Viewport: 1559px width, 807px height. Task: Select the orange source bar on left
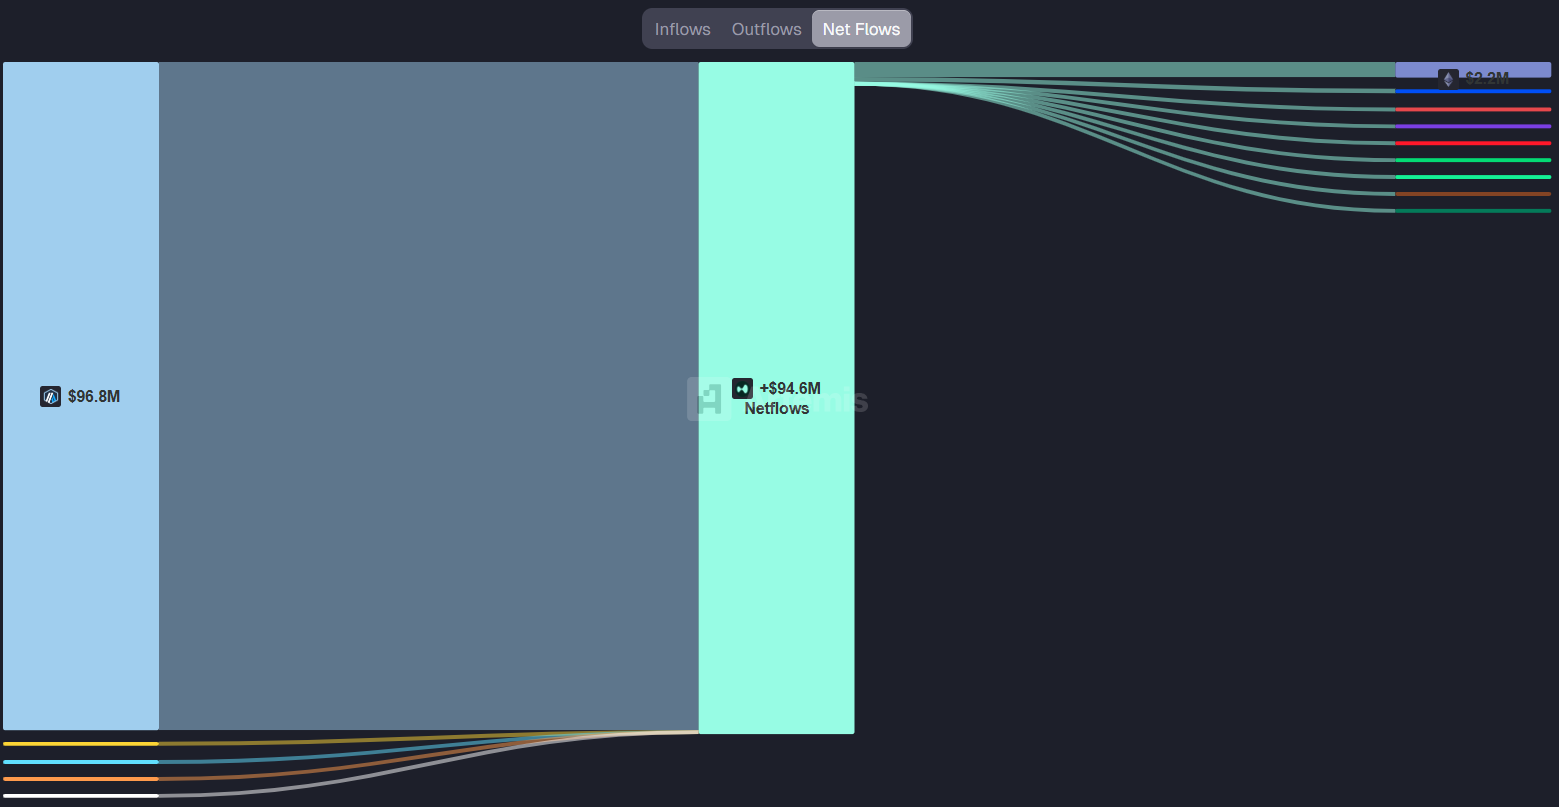80,779
